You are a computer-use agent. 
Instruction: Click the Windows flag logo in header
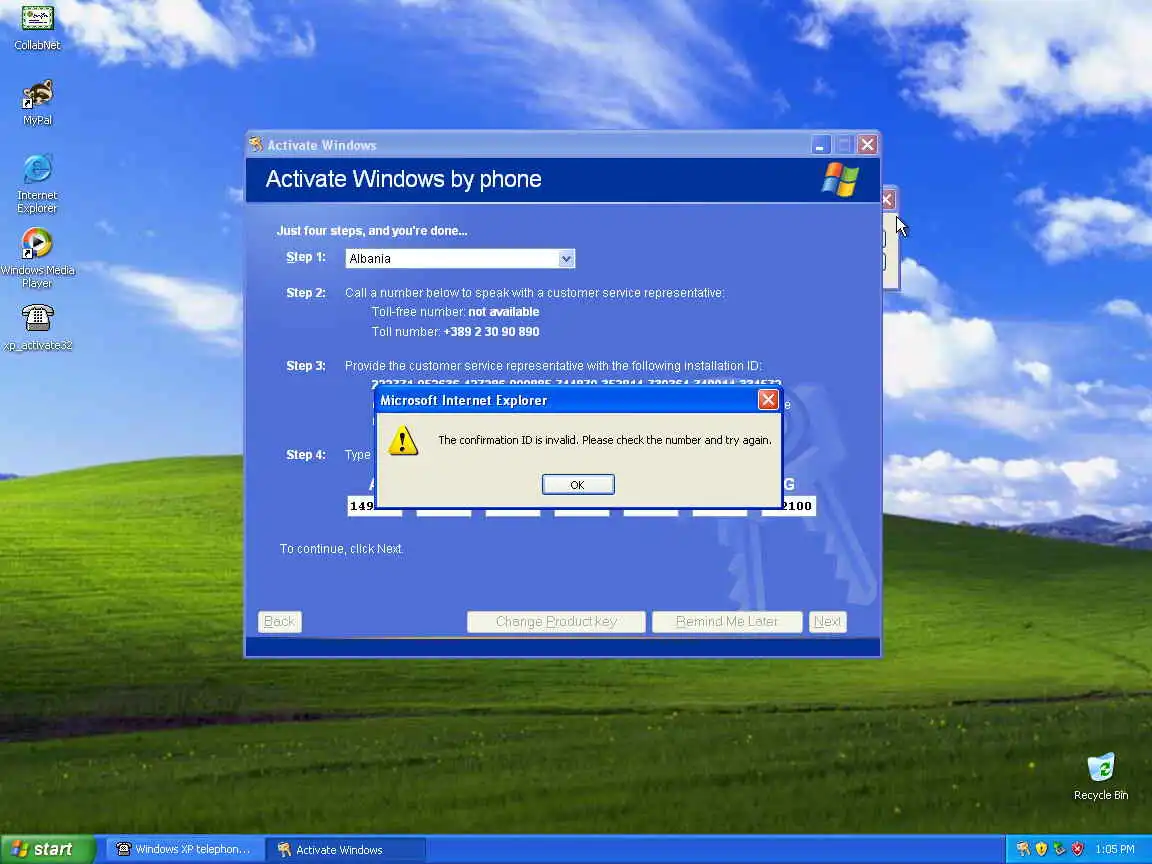tap(840, 179)
